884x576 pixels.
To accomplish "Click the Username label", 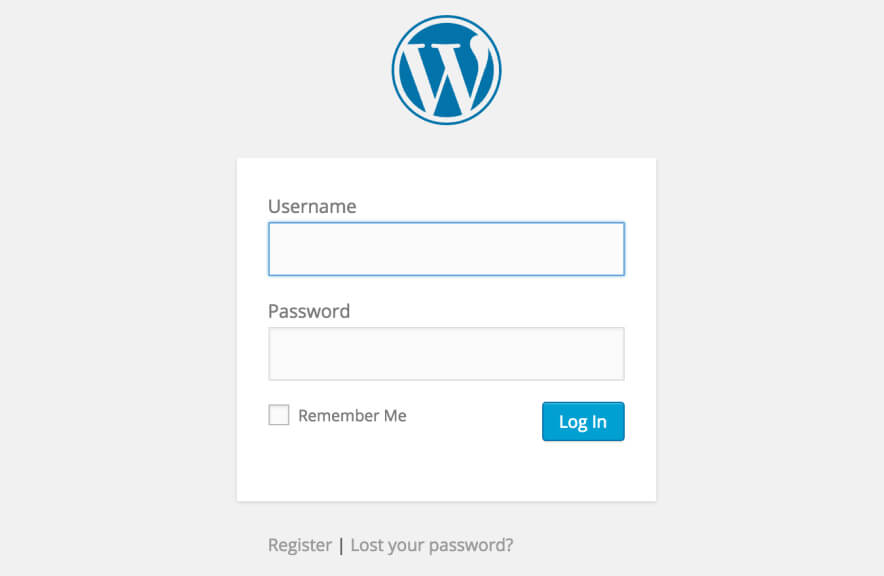I will click(312, 207).
